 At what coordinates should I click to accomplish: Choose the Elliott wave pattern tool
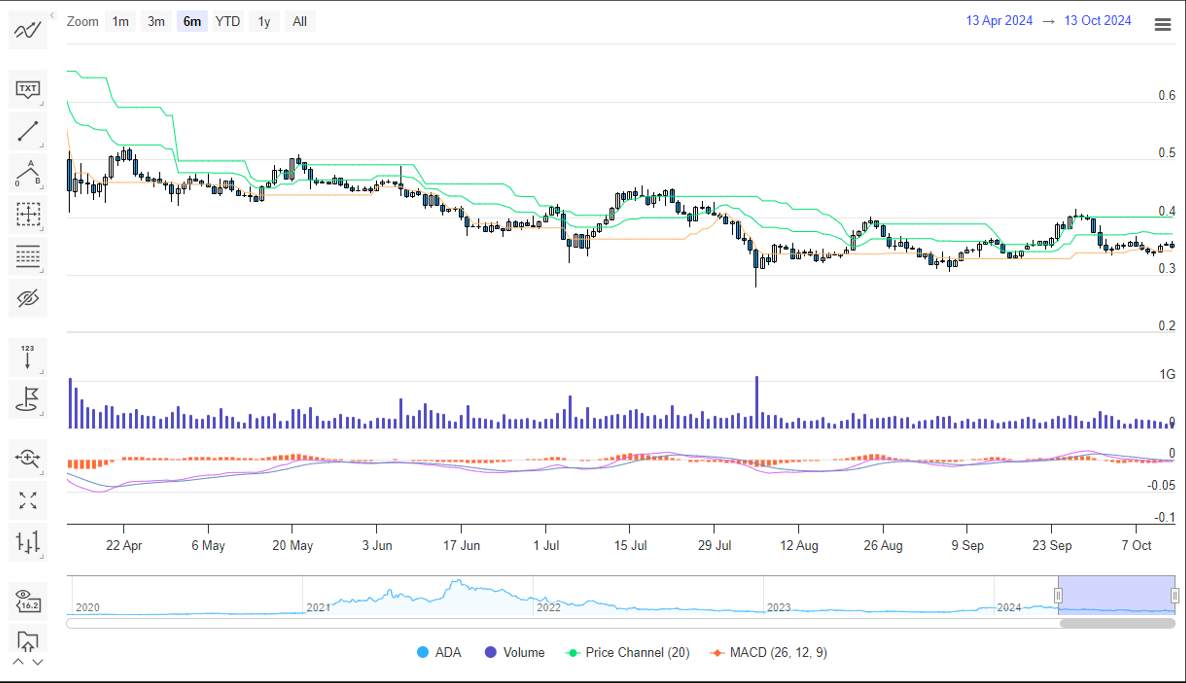click(x=27, y=173)
